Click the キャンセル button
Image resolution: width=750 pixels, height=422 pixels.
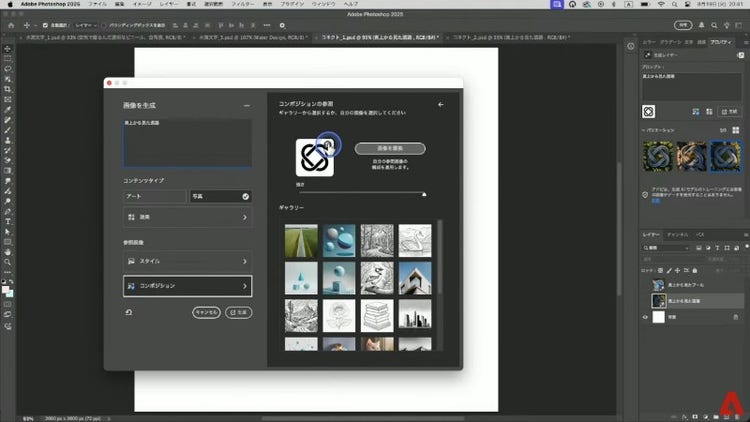(x=206, y=312)
